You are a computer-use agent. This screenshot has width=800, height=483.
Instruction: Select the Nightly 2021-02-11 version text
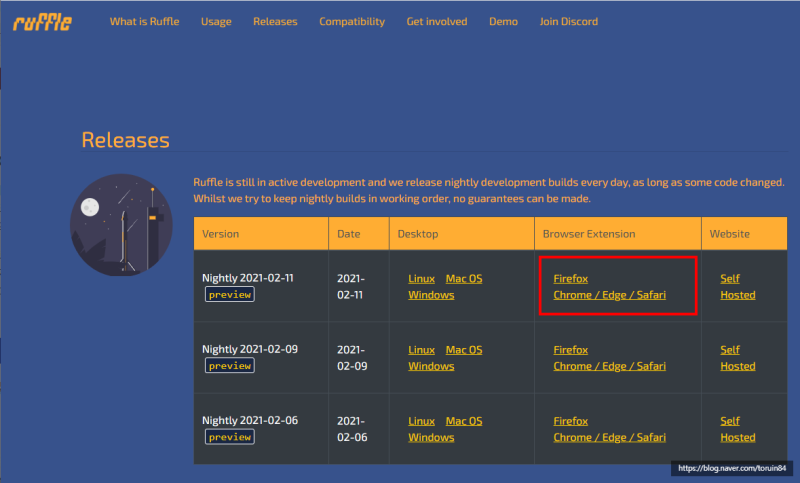pos(248,278)
